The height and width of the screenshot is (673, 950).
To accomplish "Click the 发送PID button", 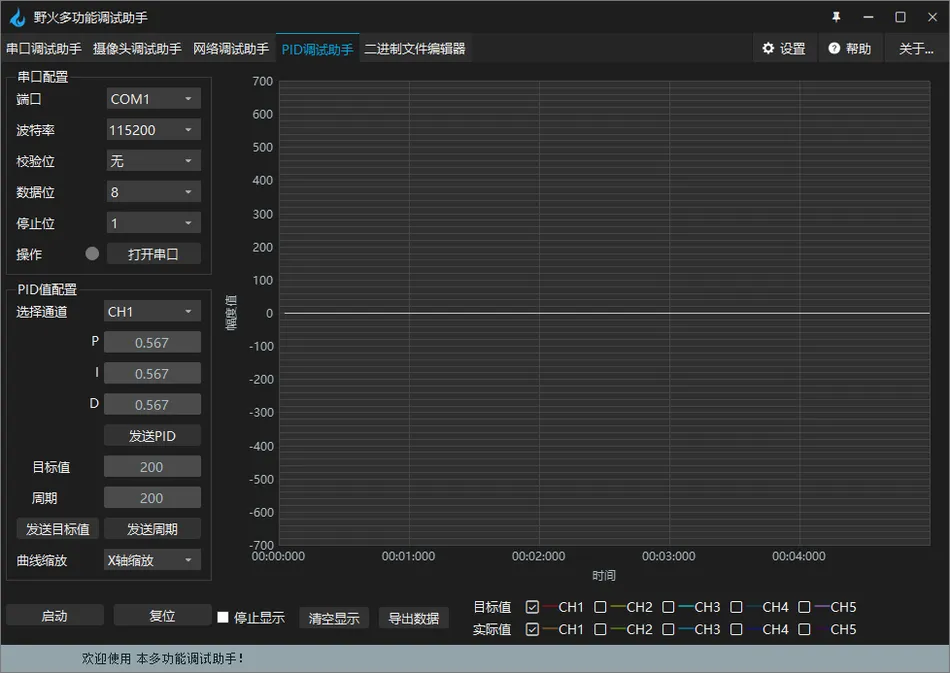I will click(x=152, y=436).
